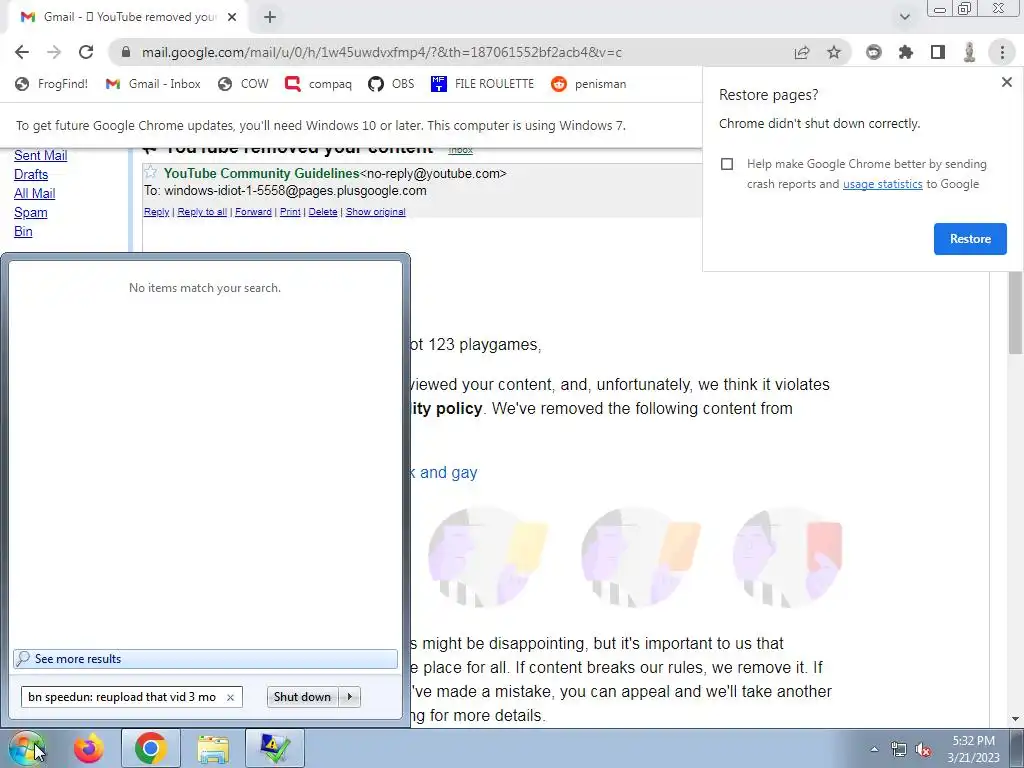This screenshot has height=768, width=1024.
Task: Click the blue Restore button
Action: coord(970,239)
